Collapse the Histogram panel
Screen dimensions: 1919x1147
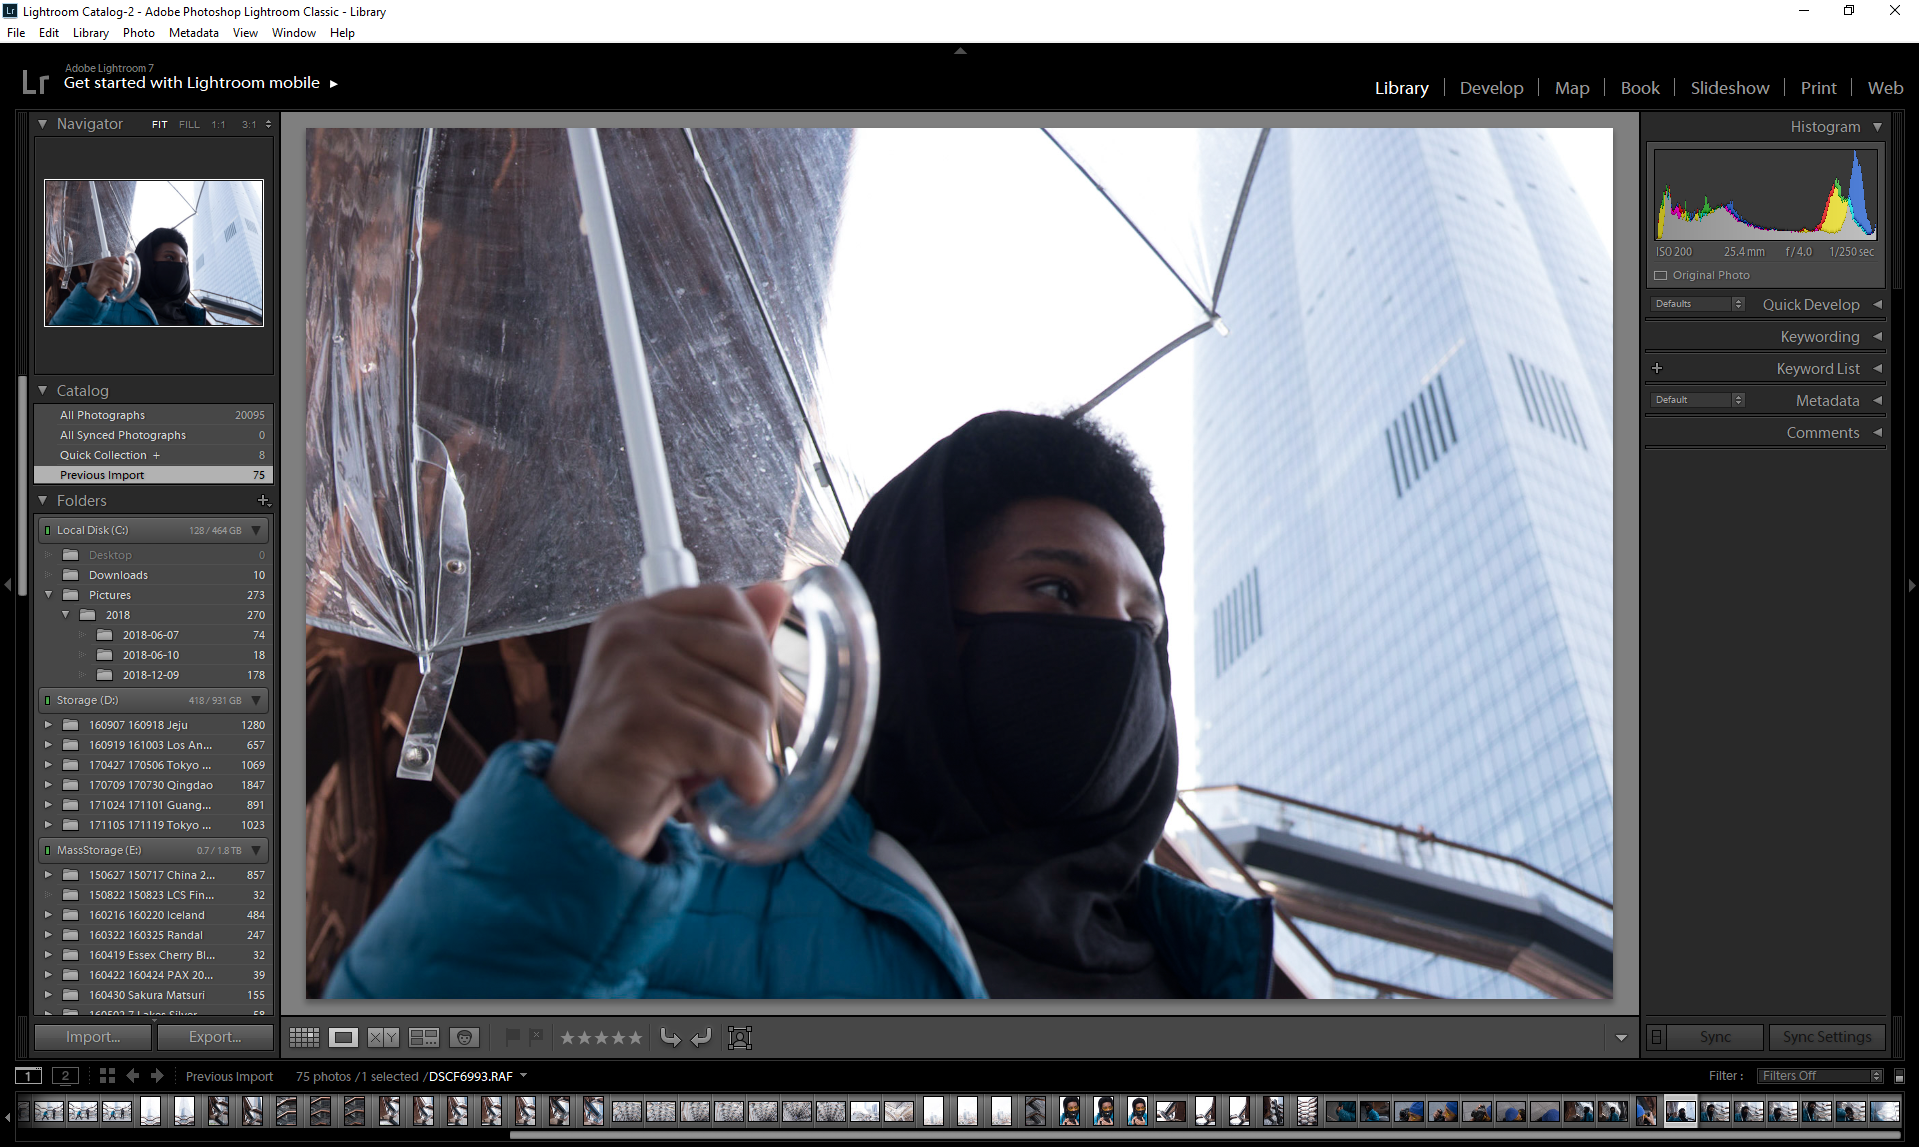click(x=1877, y=127)
